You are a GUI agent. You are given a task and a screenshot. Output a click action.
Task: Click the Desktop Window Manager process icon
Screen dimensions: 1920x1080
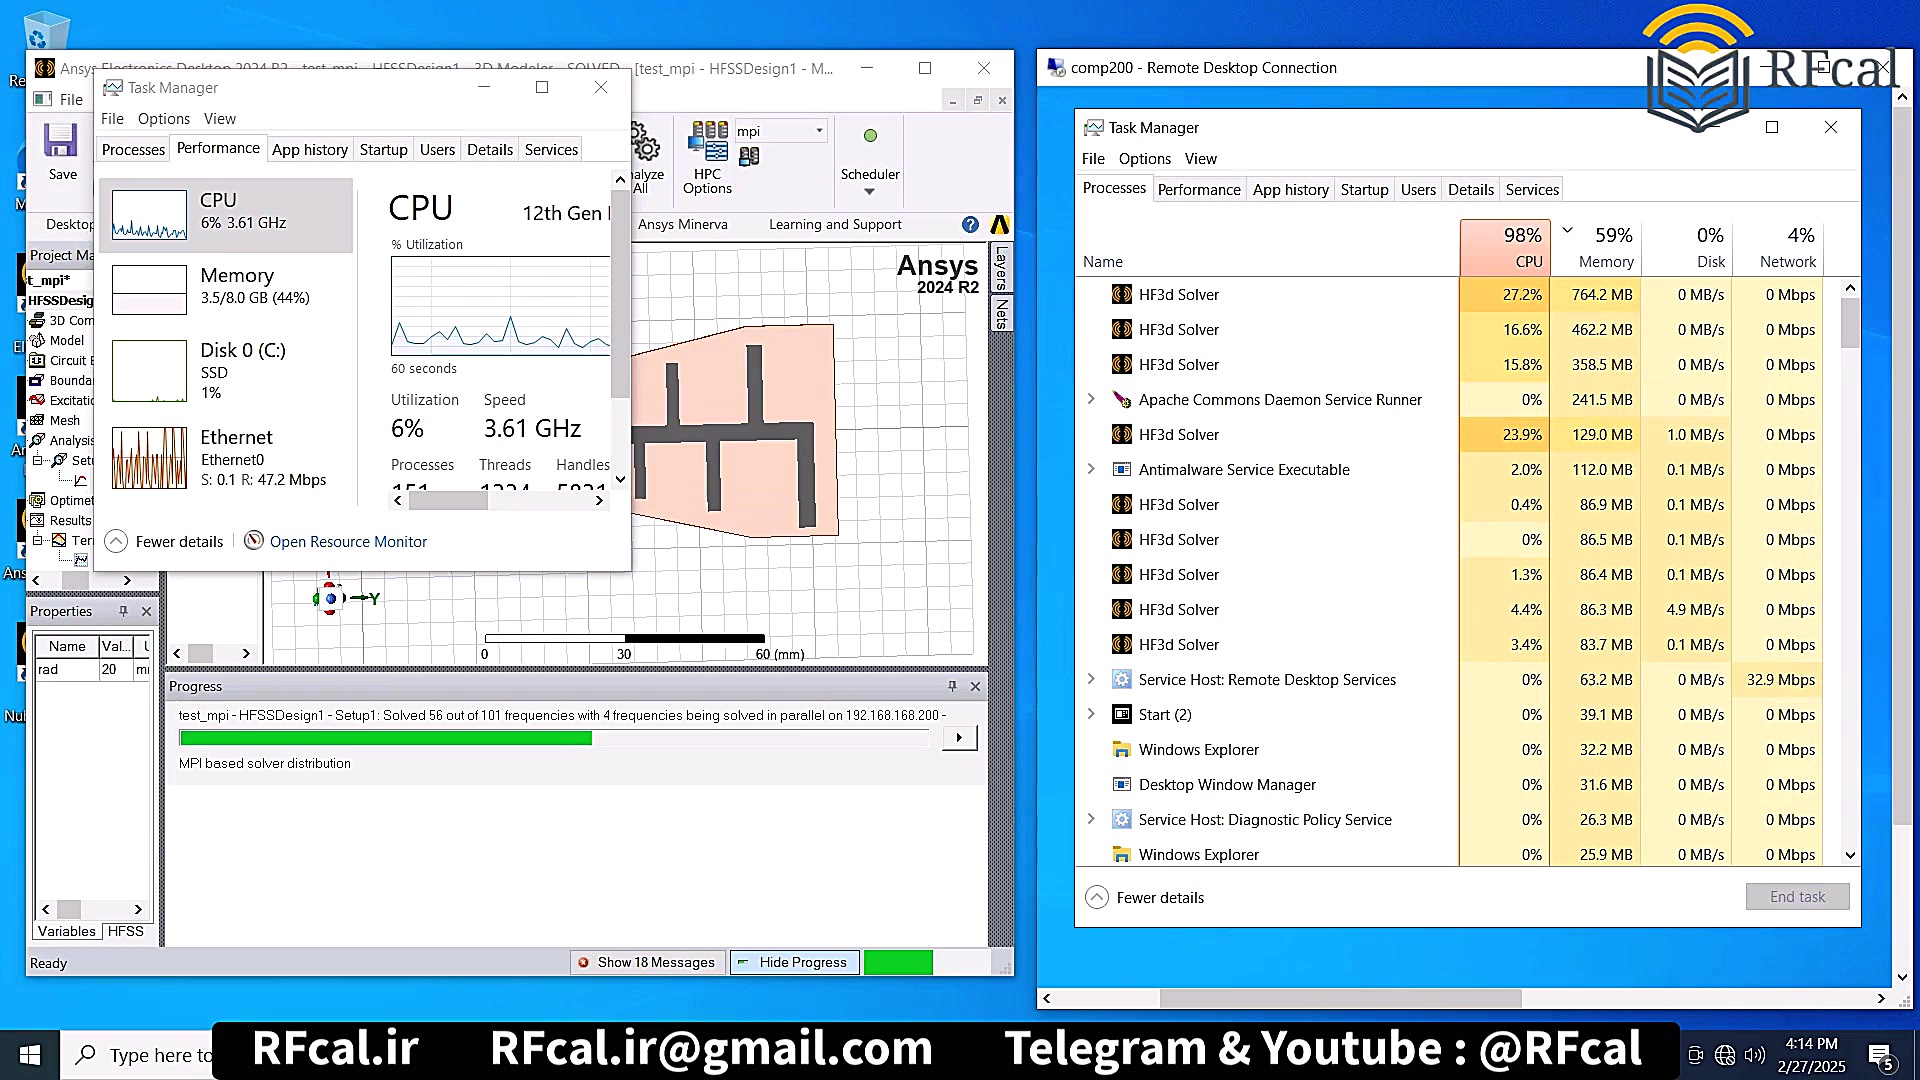pyautogui.click(x=1122, y=784)
